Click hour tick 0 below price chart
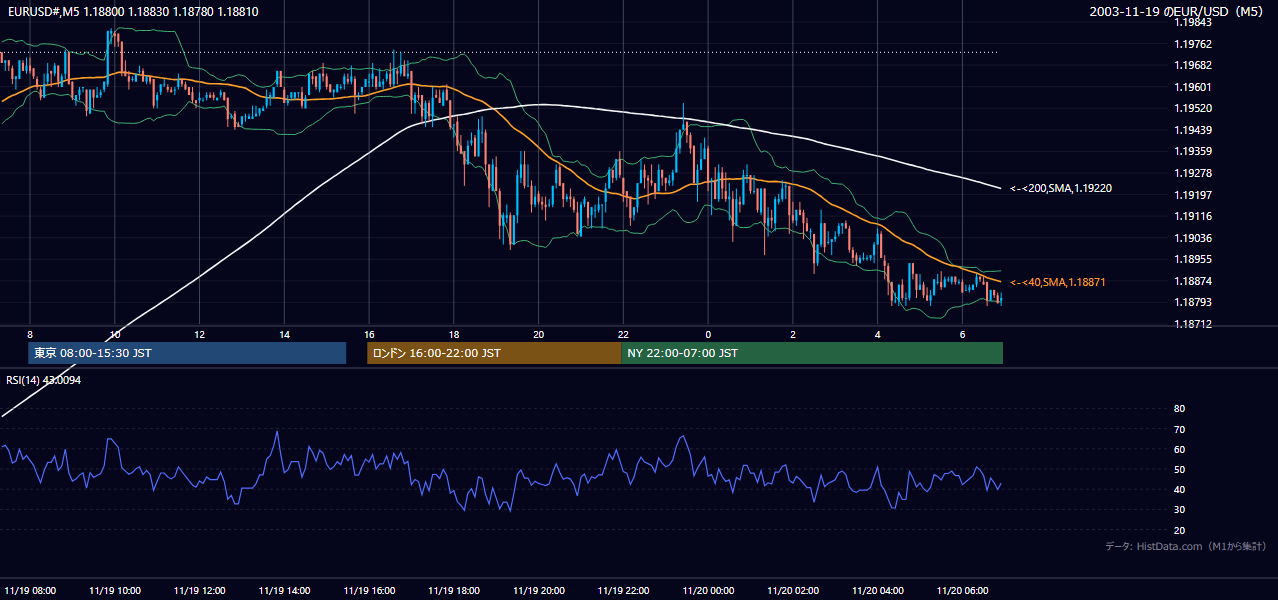 708,334
